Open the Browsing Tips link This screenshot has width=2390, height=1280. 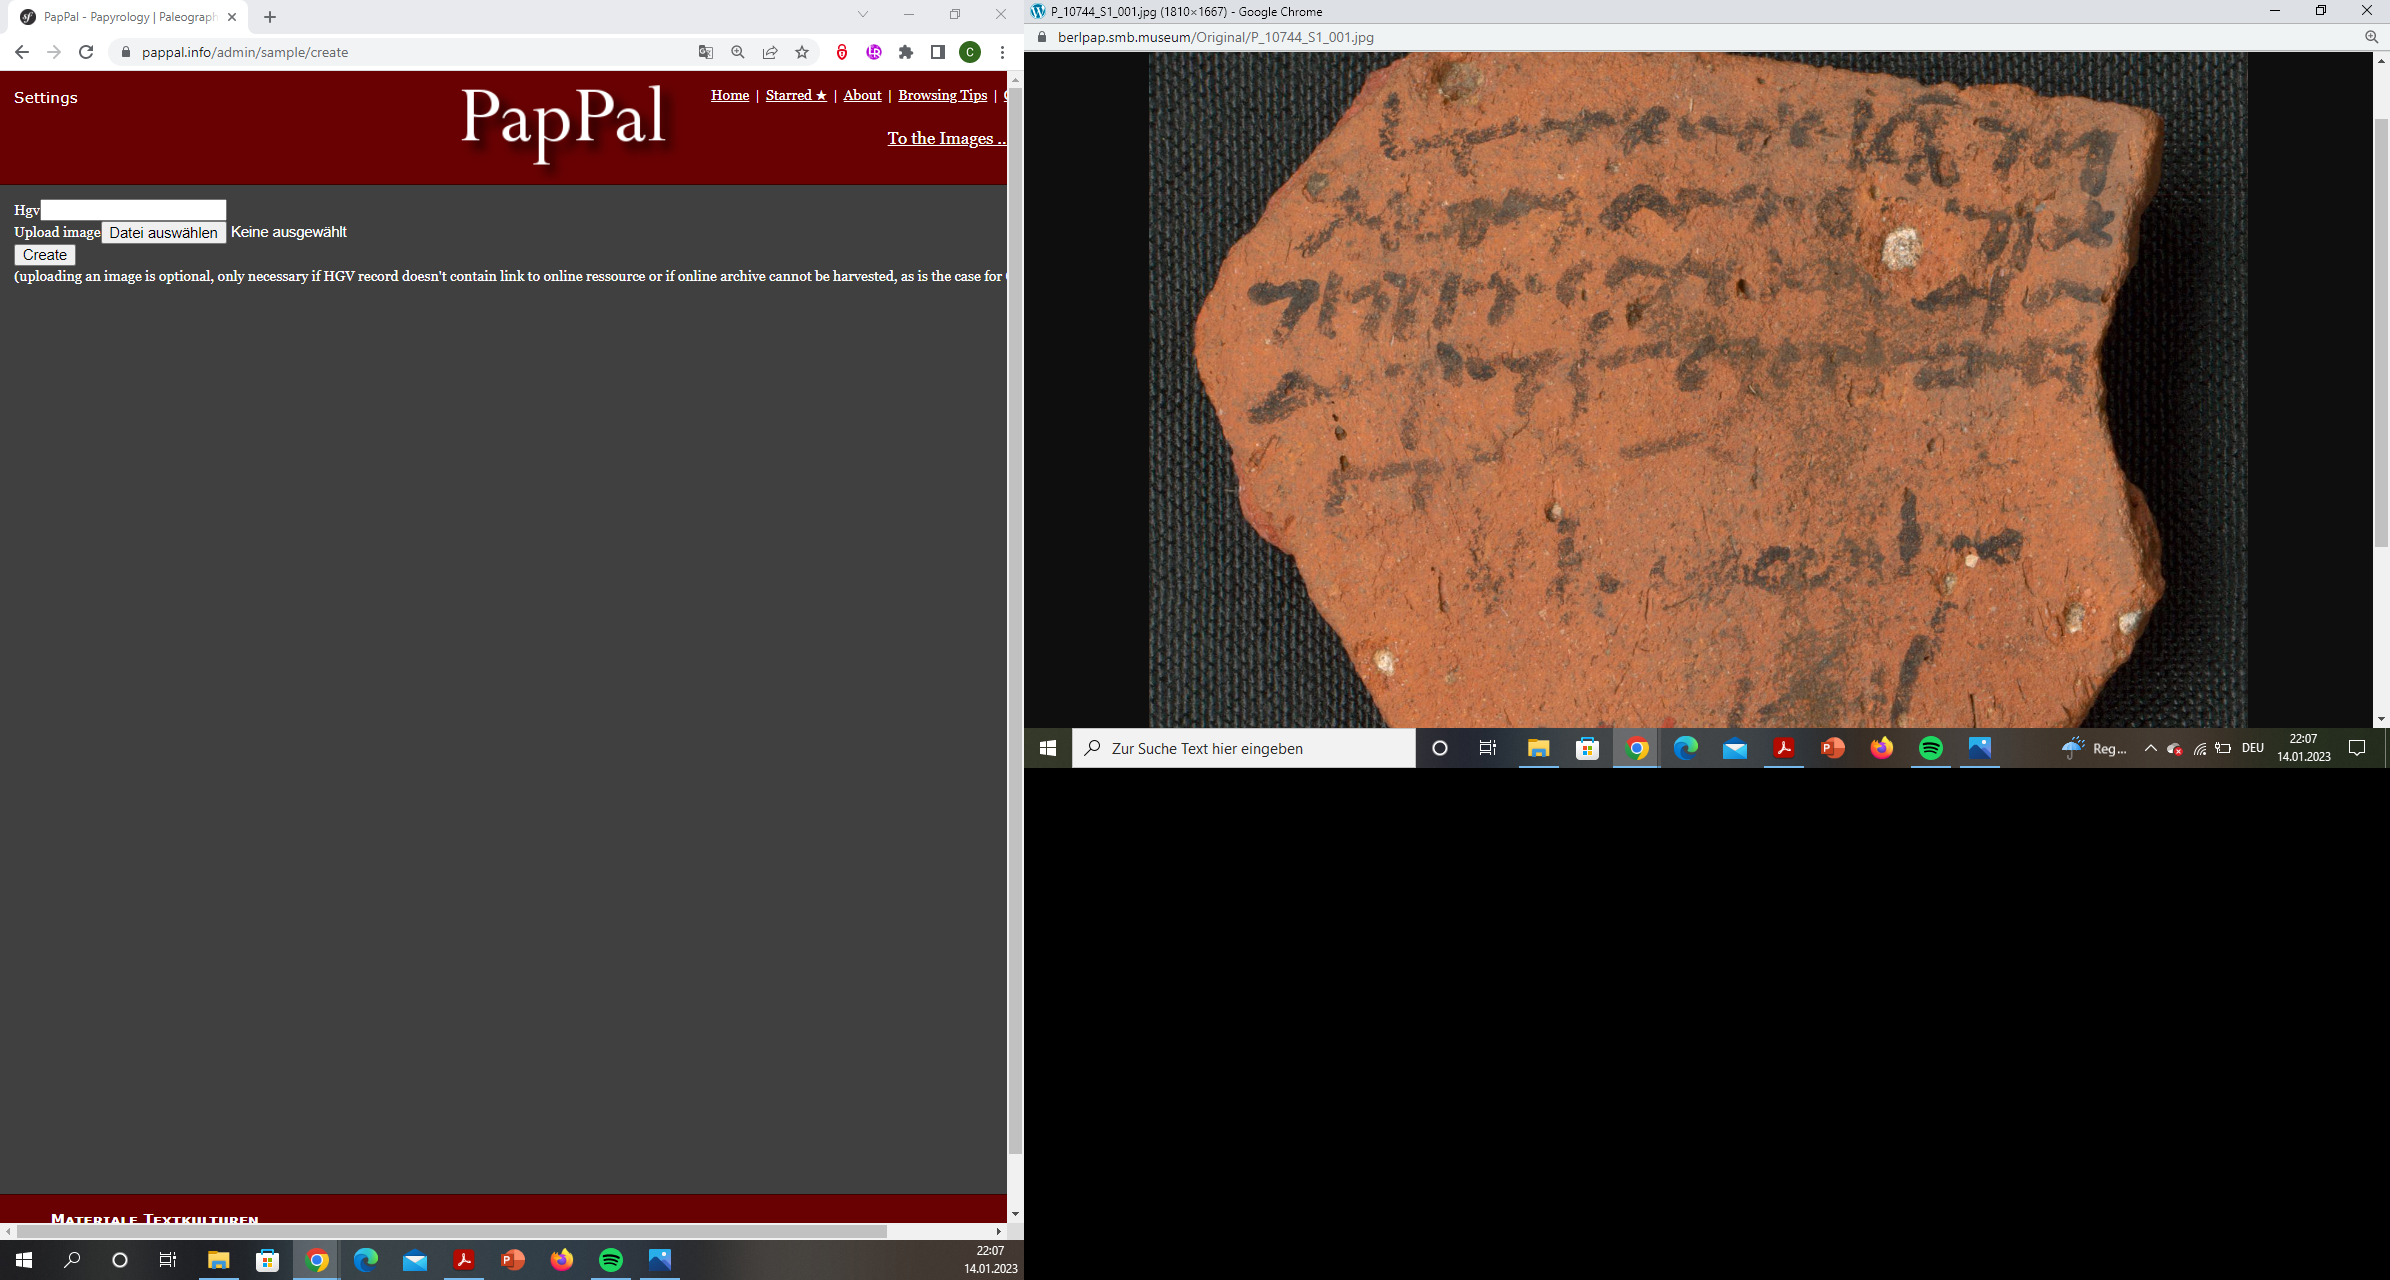pos(942,95)
